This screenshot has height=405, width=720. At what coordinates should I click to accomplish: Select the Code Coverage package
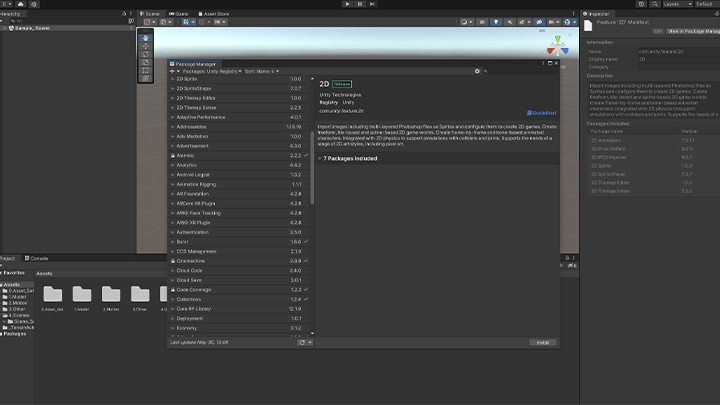[239, 290]
